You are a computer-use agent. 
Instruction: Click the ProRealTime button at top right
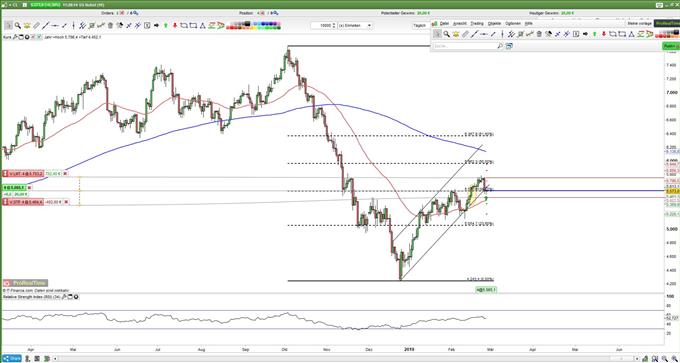coord(667,23)
